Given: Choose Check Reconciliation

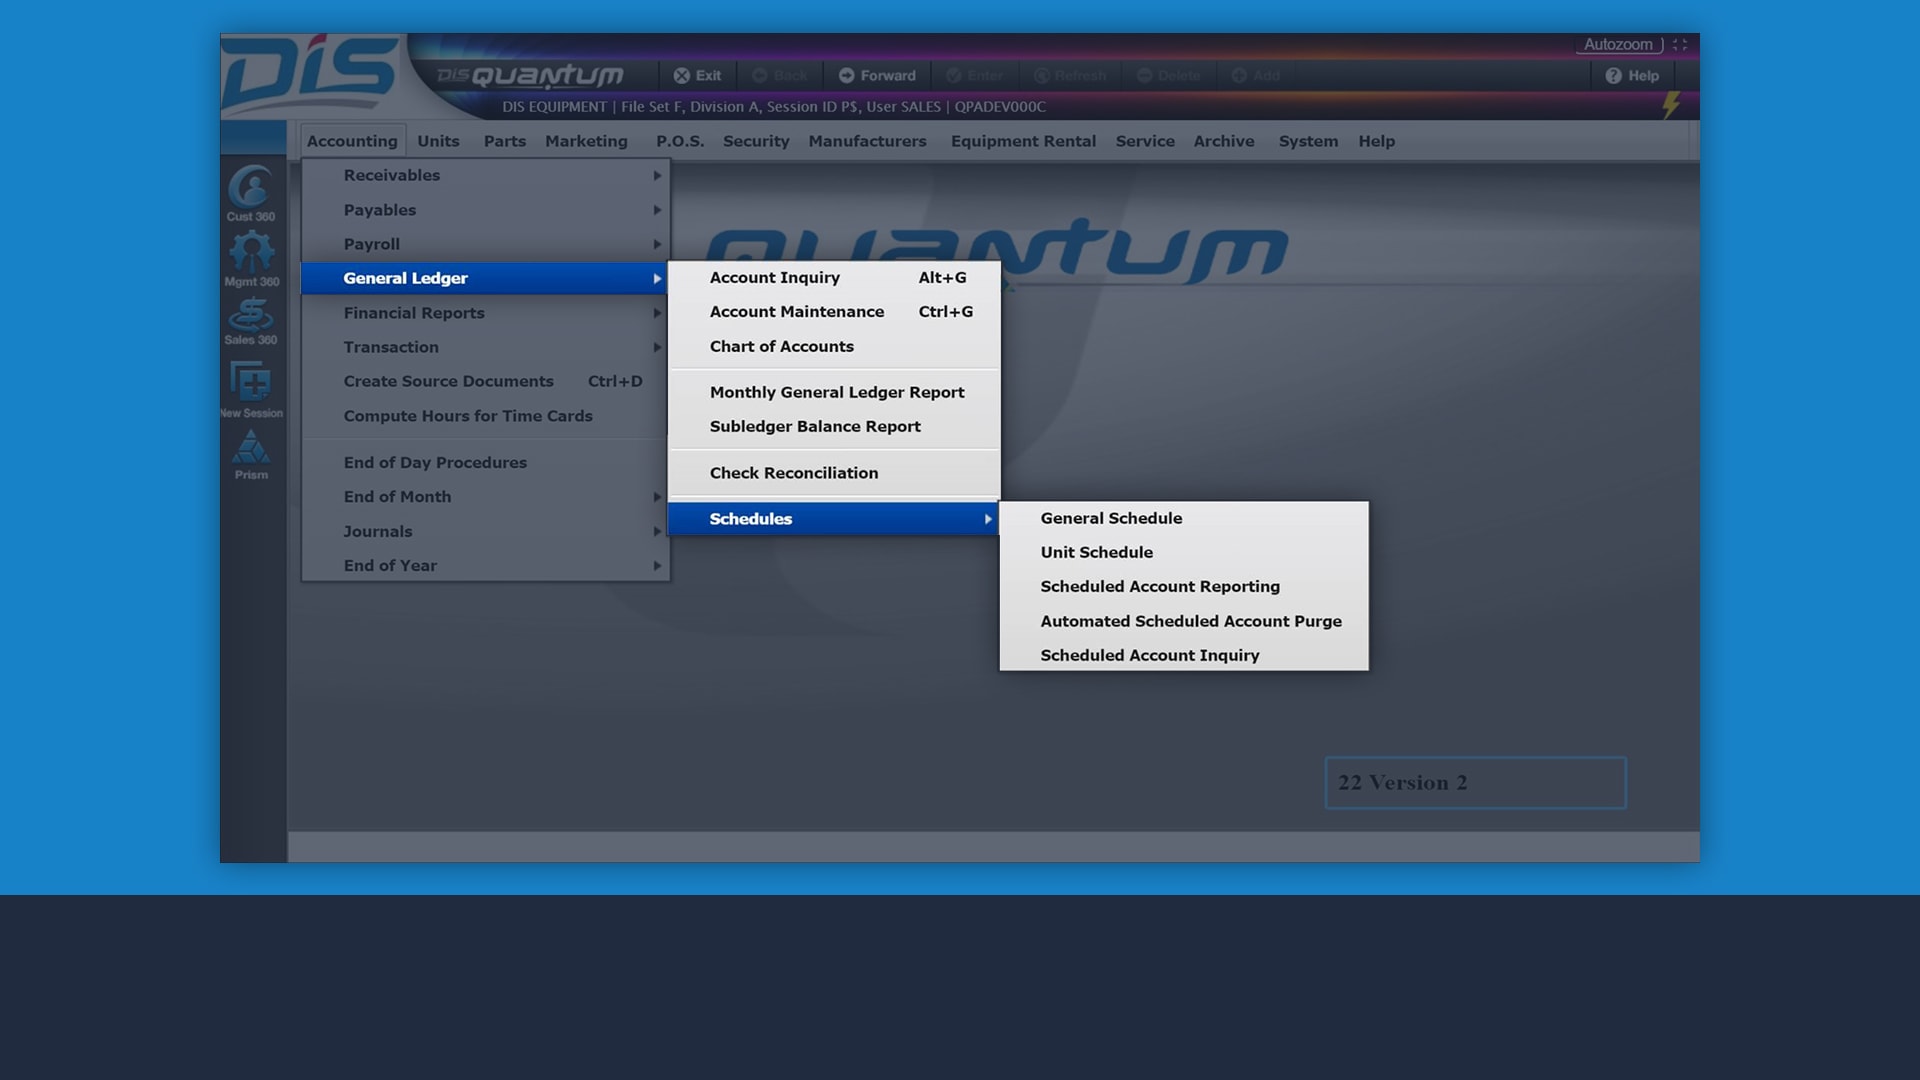Looking at the screenshot, I should (x=834, y=473).
